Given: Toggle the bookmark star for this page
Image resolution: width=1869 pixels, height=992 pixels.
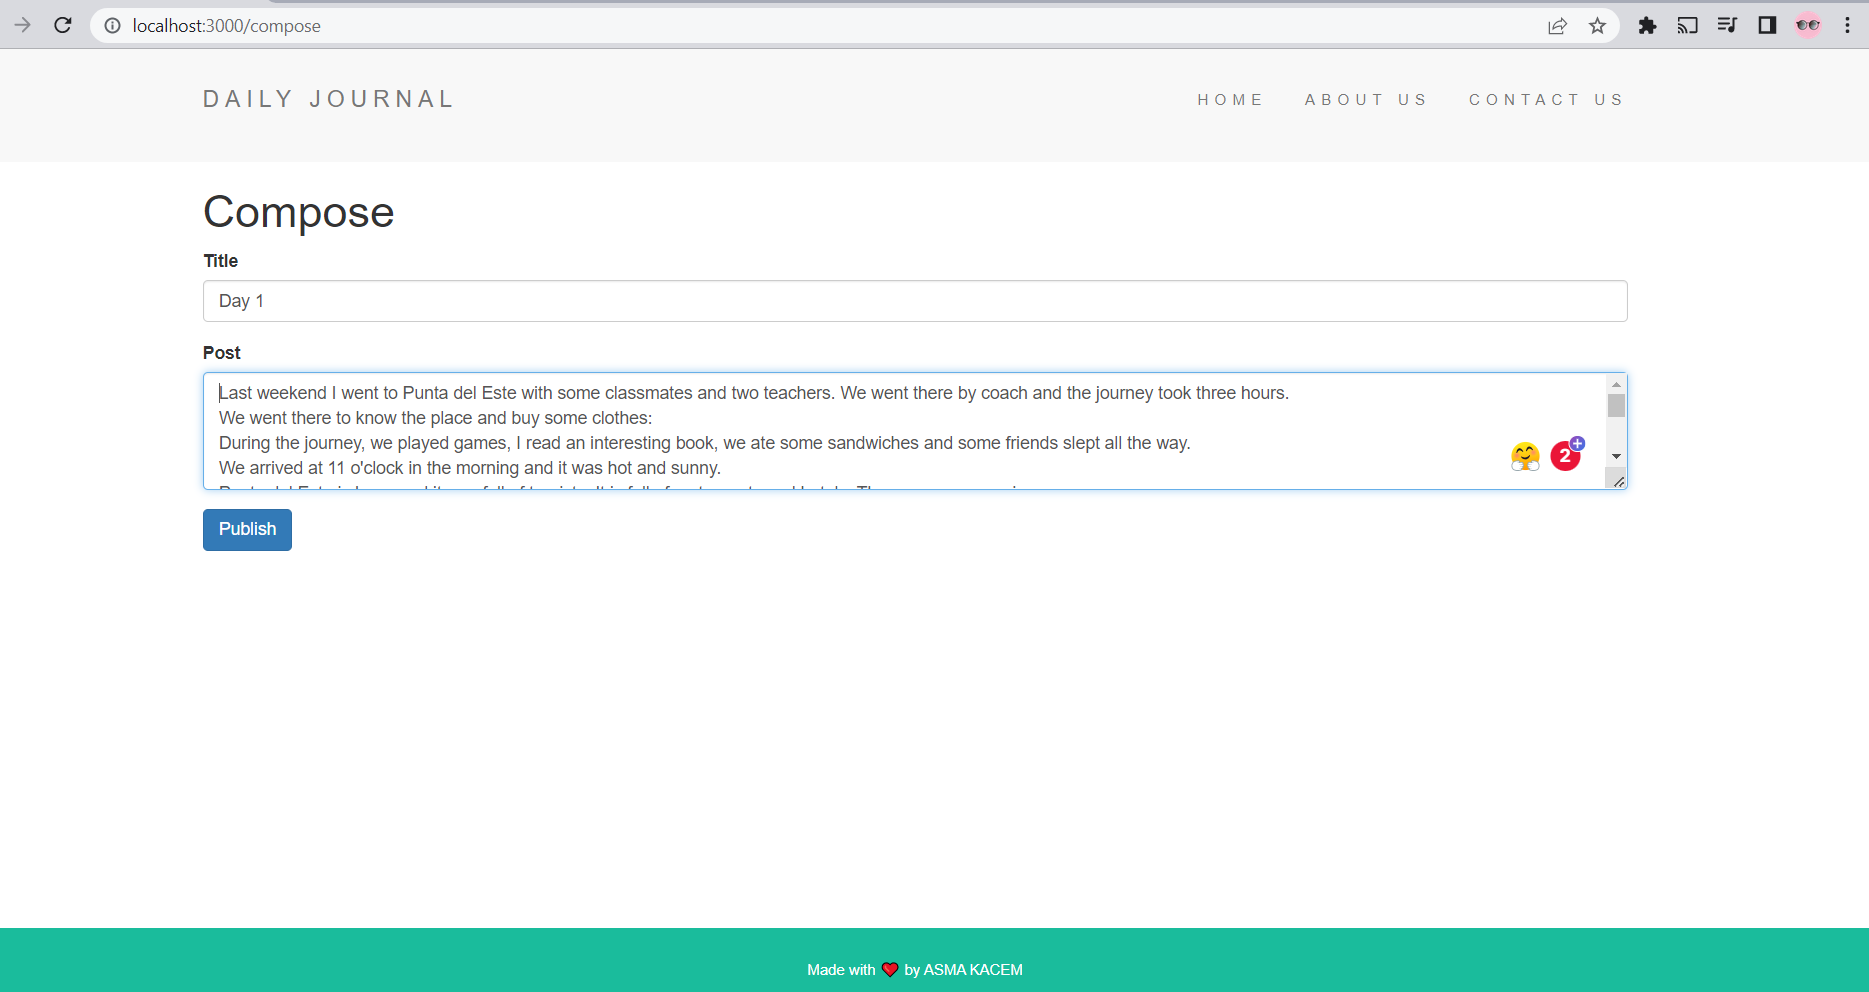Looking at the screenshot, I should pos(1597,25).
